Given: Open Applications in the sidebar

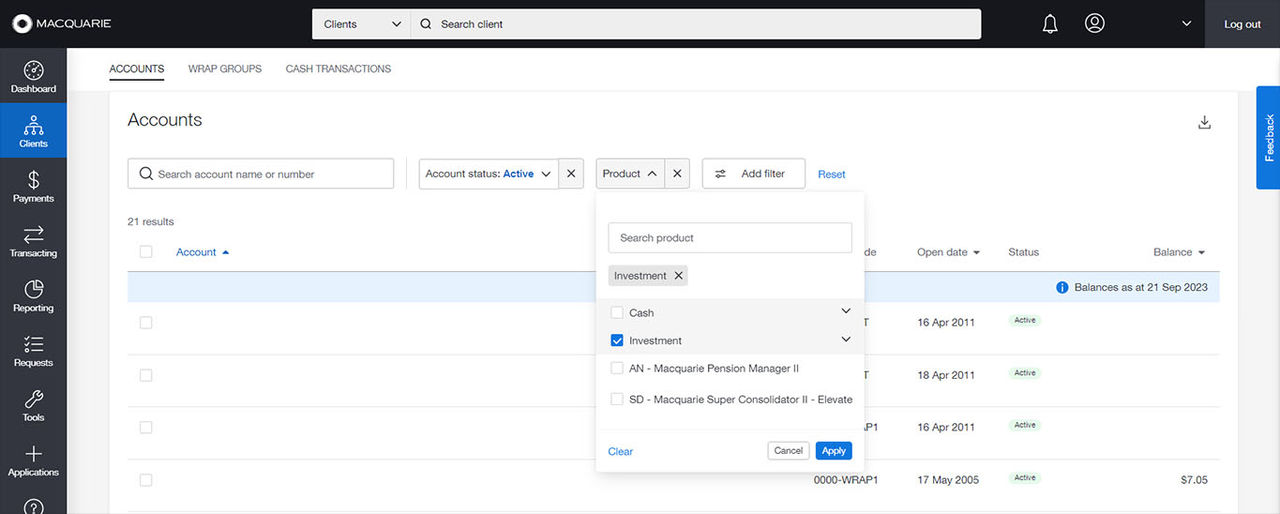Looking at the screenshot, I should coord(33,461).
